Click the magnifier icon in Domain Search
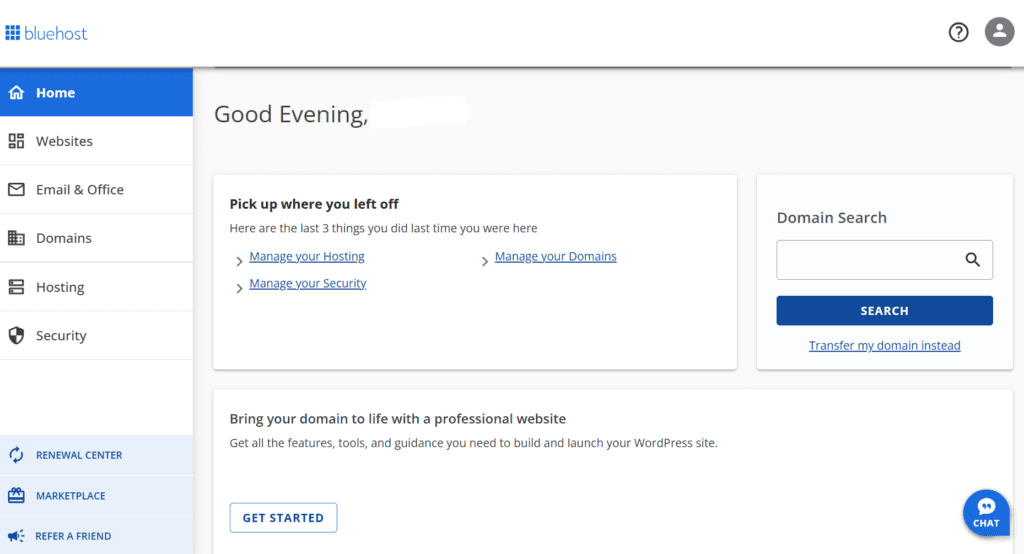Screen dimensions: 1024x554 click(x=972, y=260)
